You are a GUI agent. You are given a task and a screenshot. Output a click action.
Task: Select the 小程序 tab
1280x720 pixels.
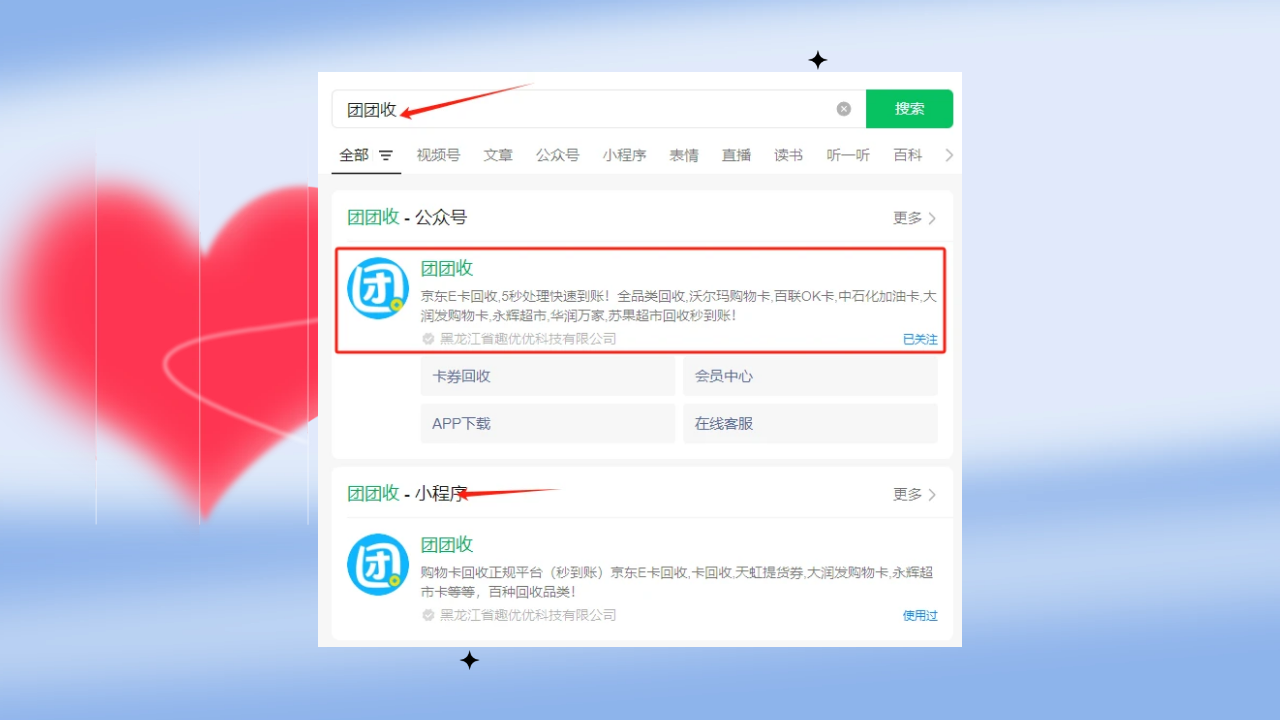click(x=624, y=155)
